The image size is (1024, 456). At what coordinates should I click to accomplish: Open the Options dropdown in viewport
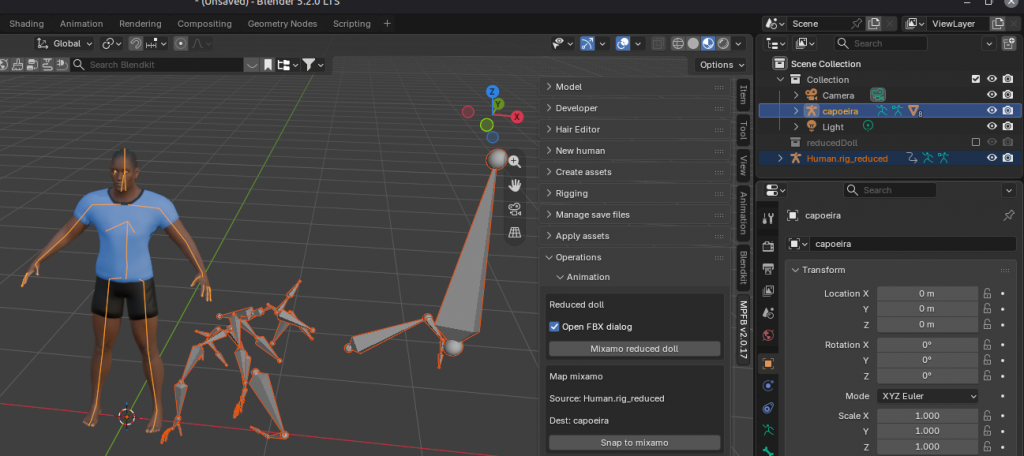point(722,65)
